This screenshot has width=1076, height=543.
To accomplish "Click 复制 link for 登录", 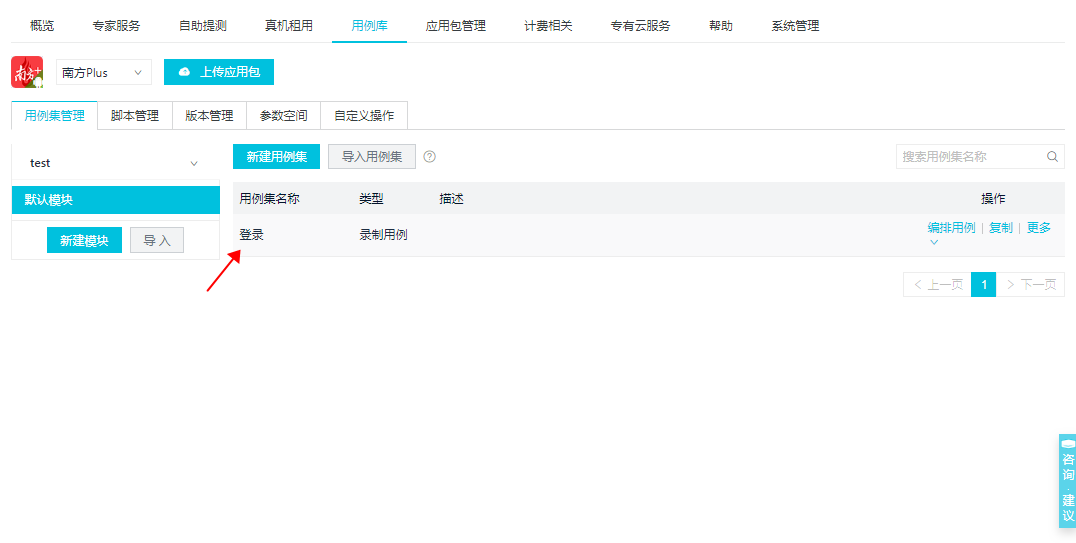I will click(1001, 228).
